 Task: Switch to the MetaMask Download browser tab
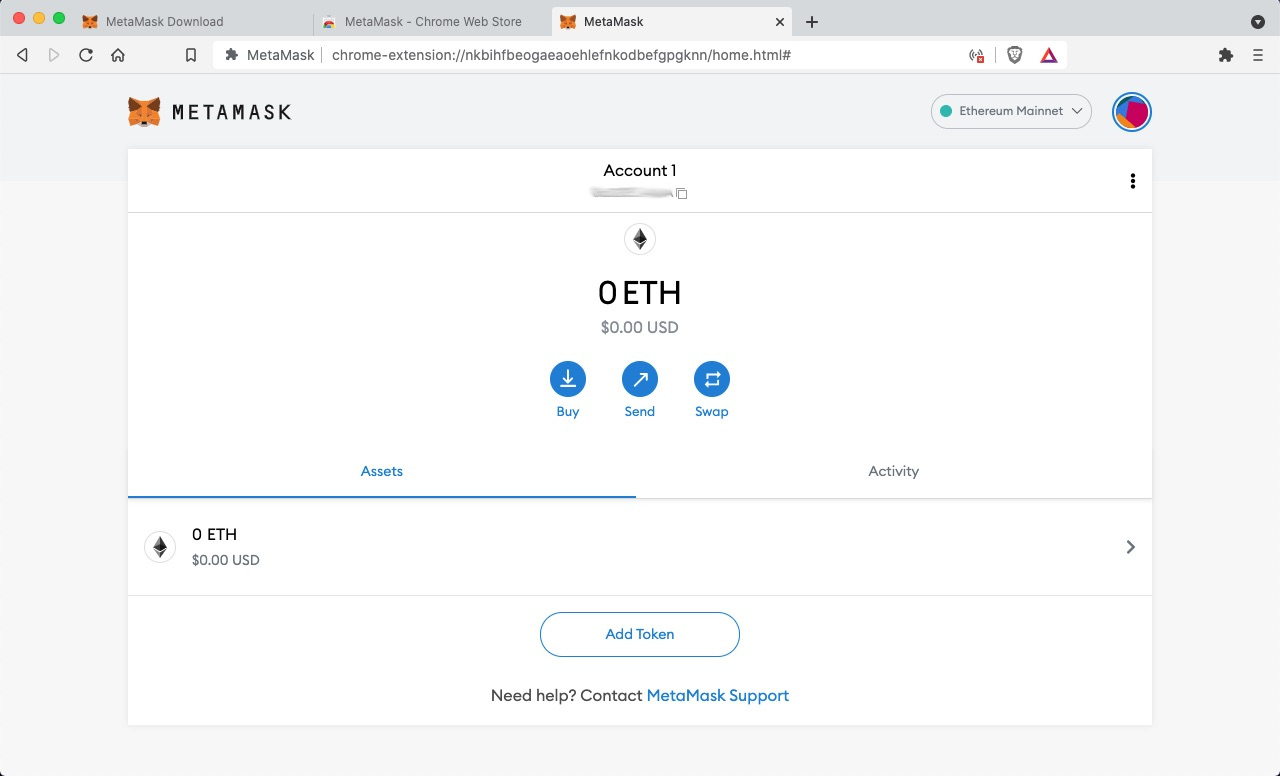pos(195,21)
